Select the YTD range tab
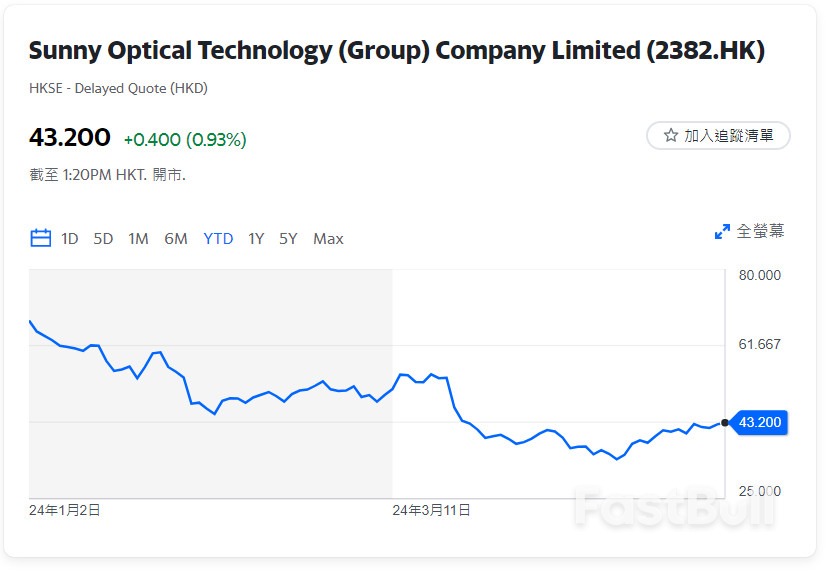 click(218, 238)
